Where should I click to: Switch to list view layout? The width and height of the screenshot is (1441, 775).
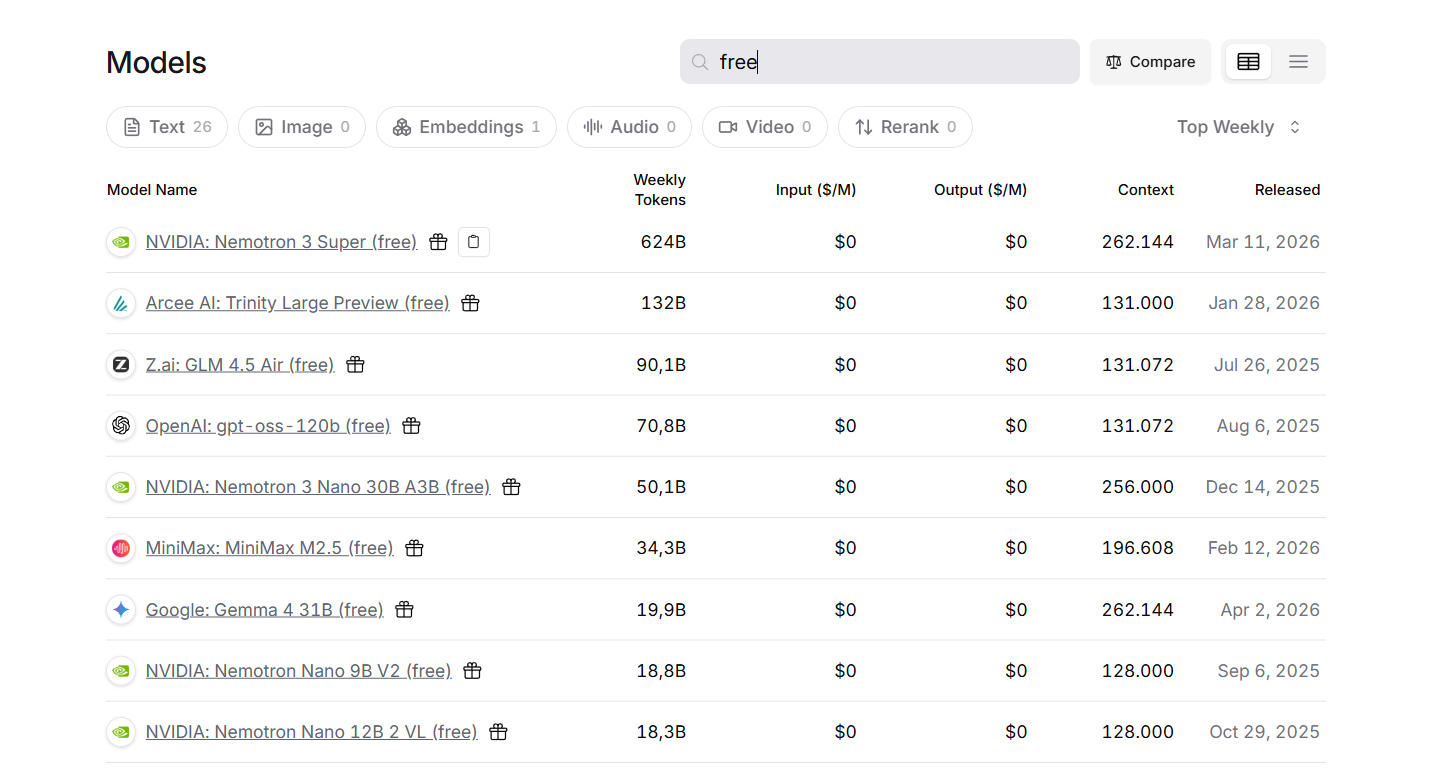point(1298,62)
